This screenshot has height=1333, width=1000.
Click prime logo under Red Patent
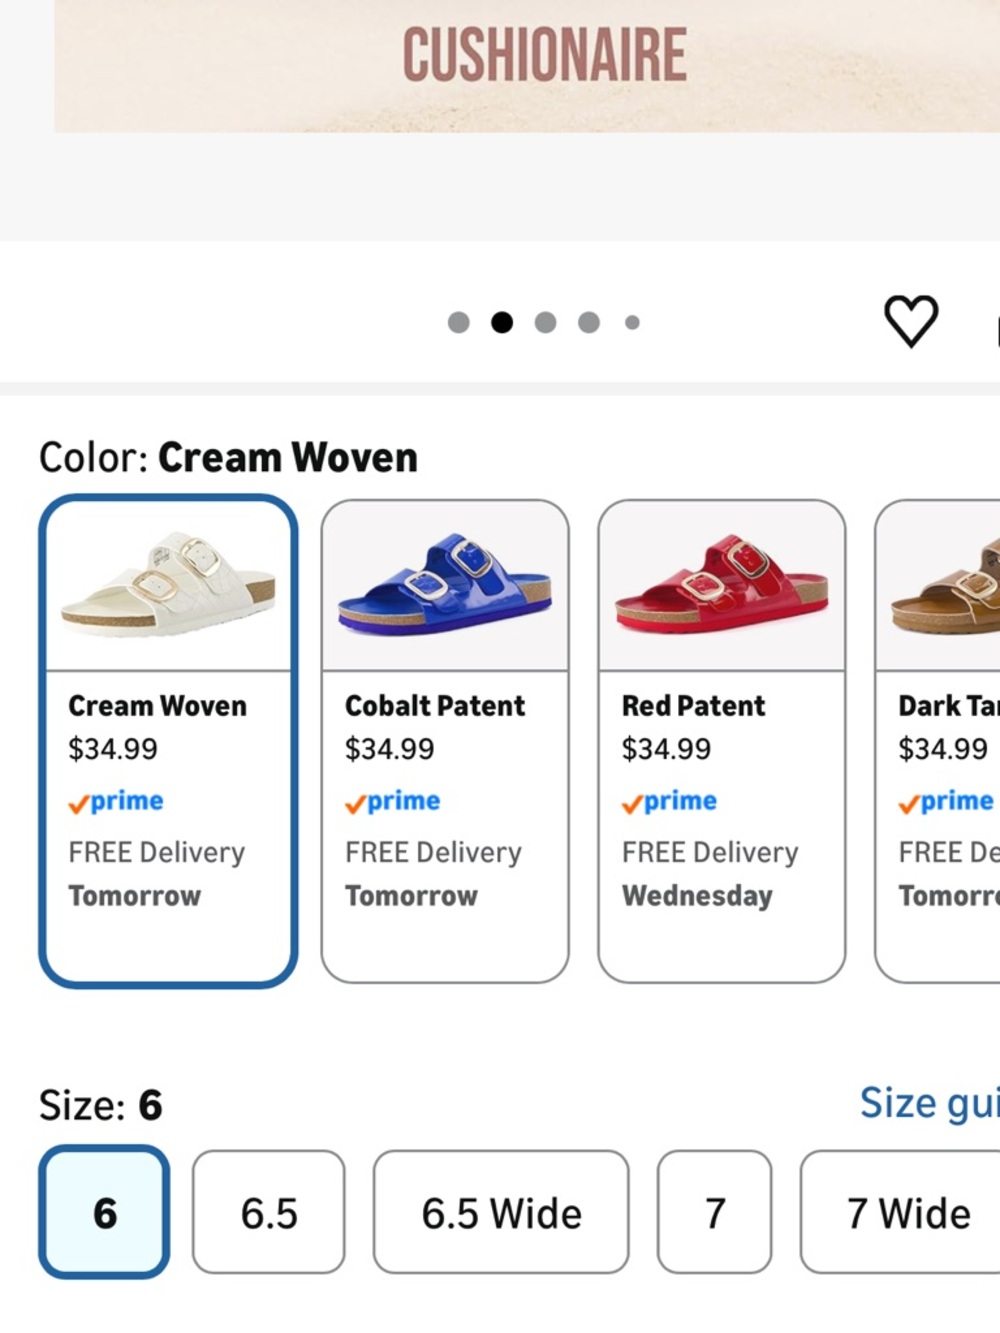tap(669, 802)
